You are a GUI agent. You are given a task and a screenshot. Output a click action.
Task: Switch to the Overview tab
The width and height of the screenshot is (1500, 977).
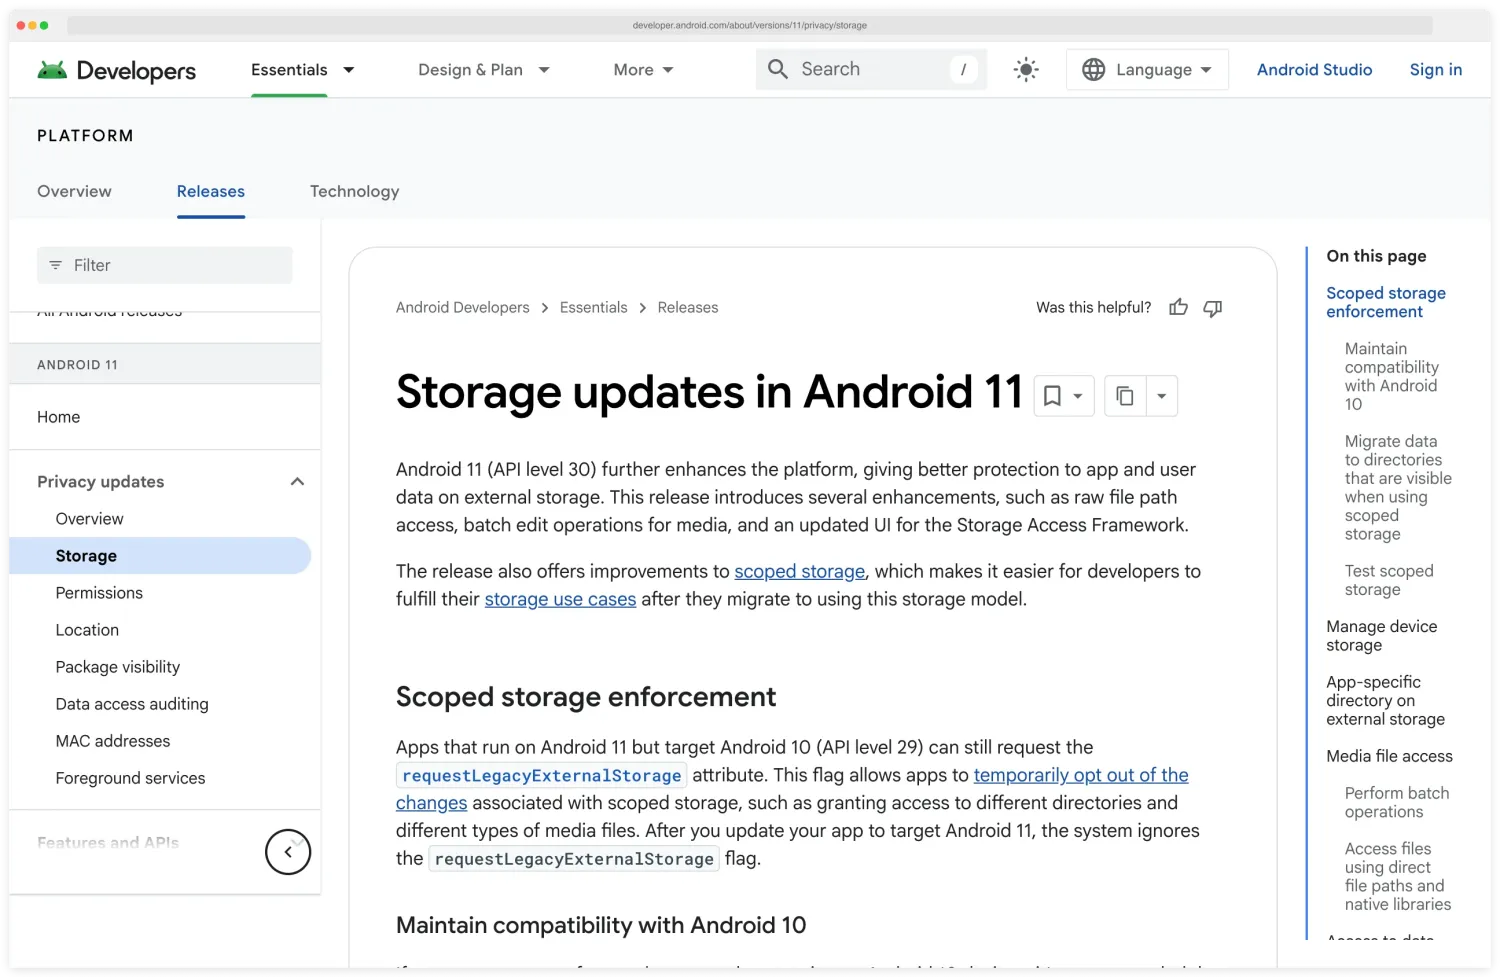coord(74,191)
